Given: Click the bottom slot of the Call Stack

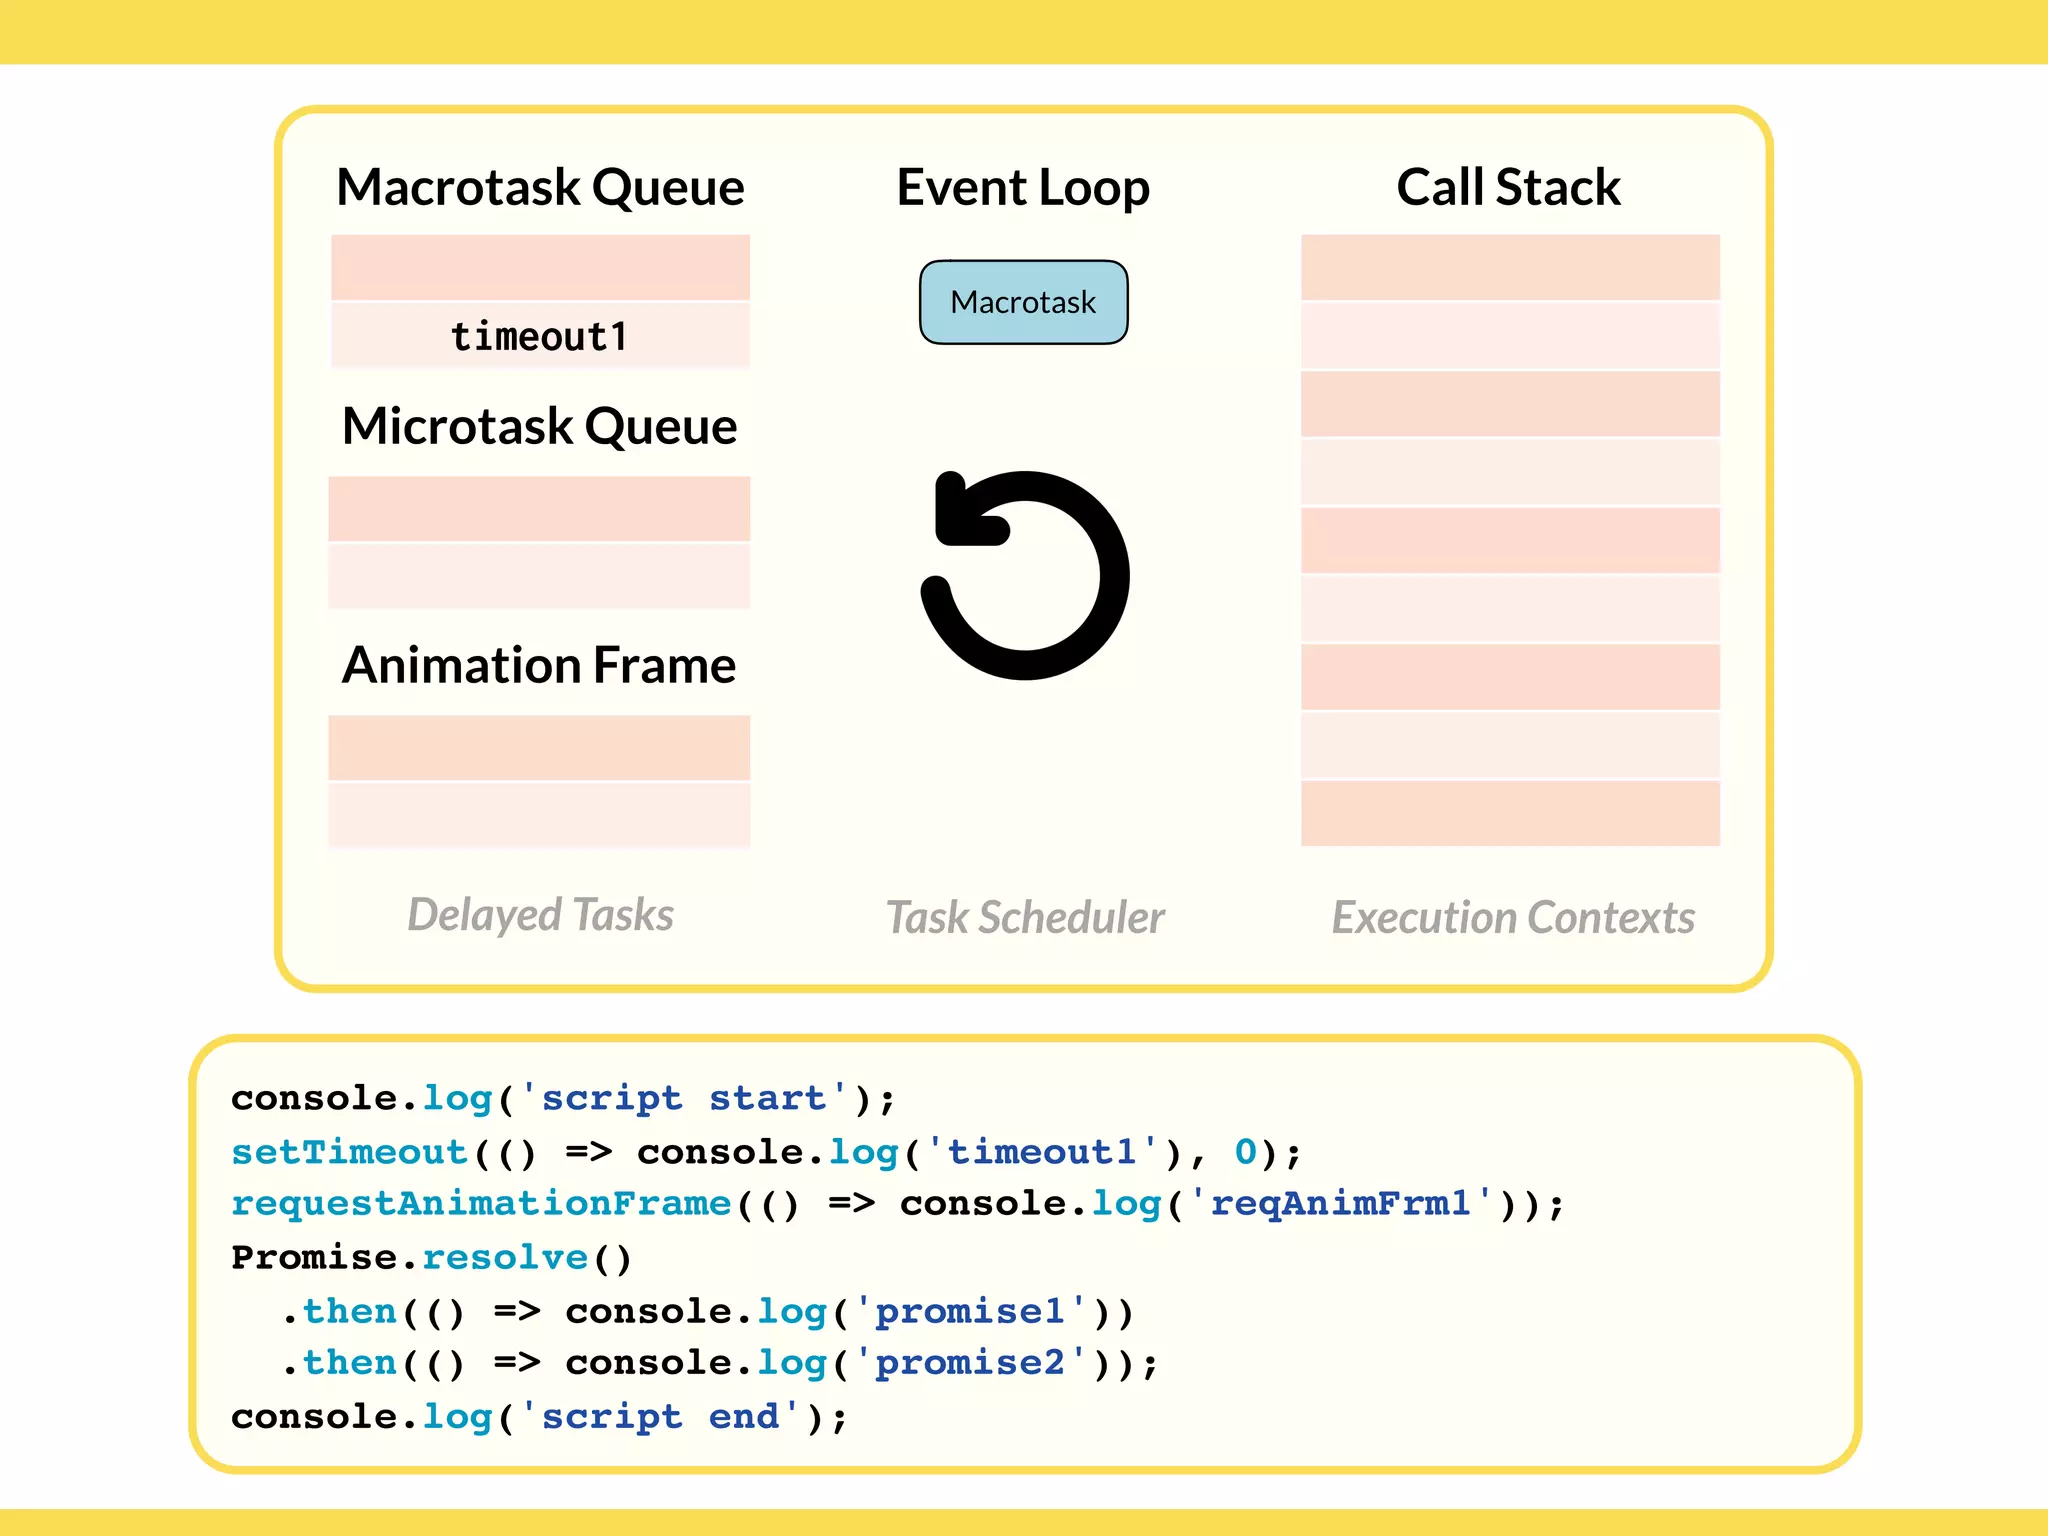Looking at the screenshot, I should (1510, 813).
